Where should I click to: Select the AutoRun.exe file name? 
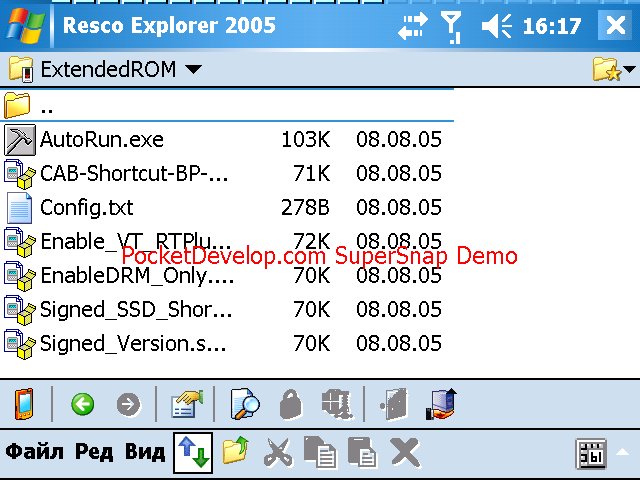click(102, 140)
